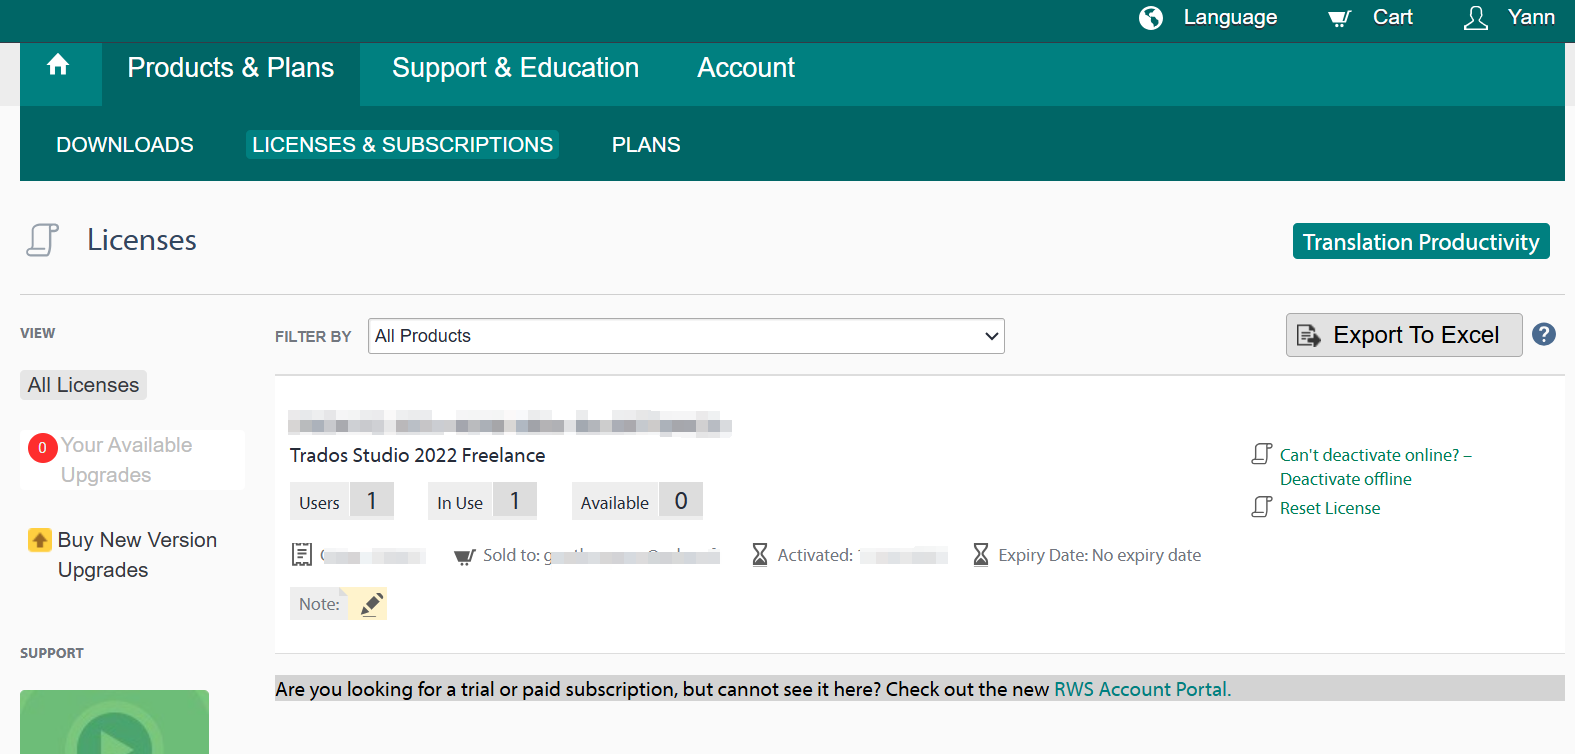Open the Support & Education tab
The height and width of the screenshot is (754, 1575).
pyautogui.click(x=515, y=68)
